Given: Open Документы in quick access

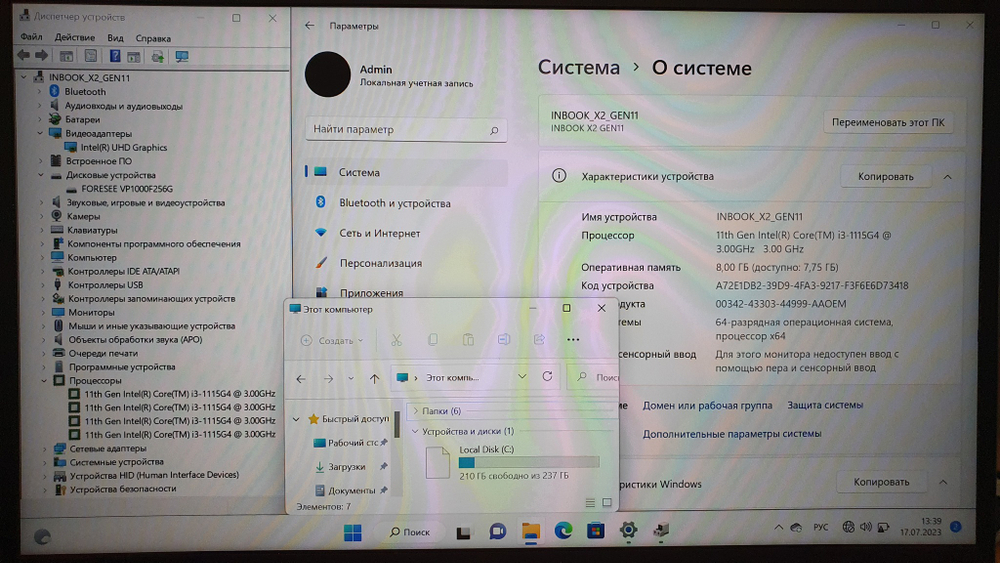Looking at the screenshot, I should (351, 490).
